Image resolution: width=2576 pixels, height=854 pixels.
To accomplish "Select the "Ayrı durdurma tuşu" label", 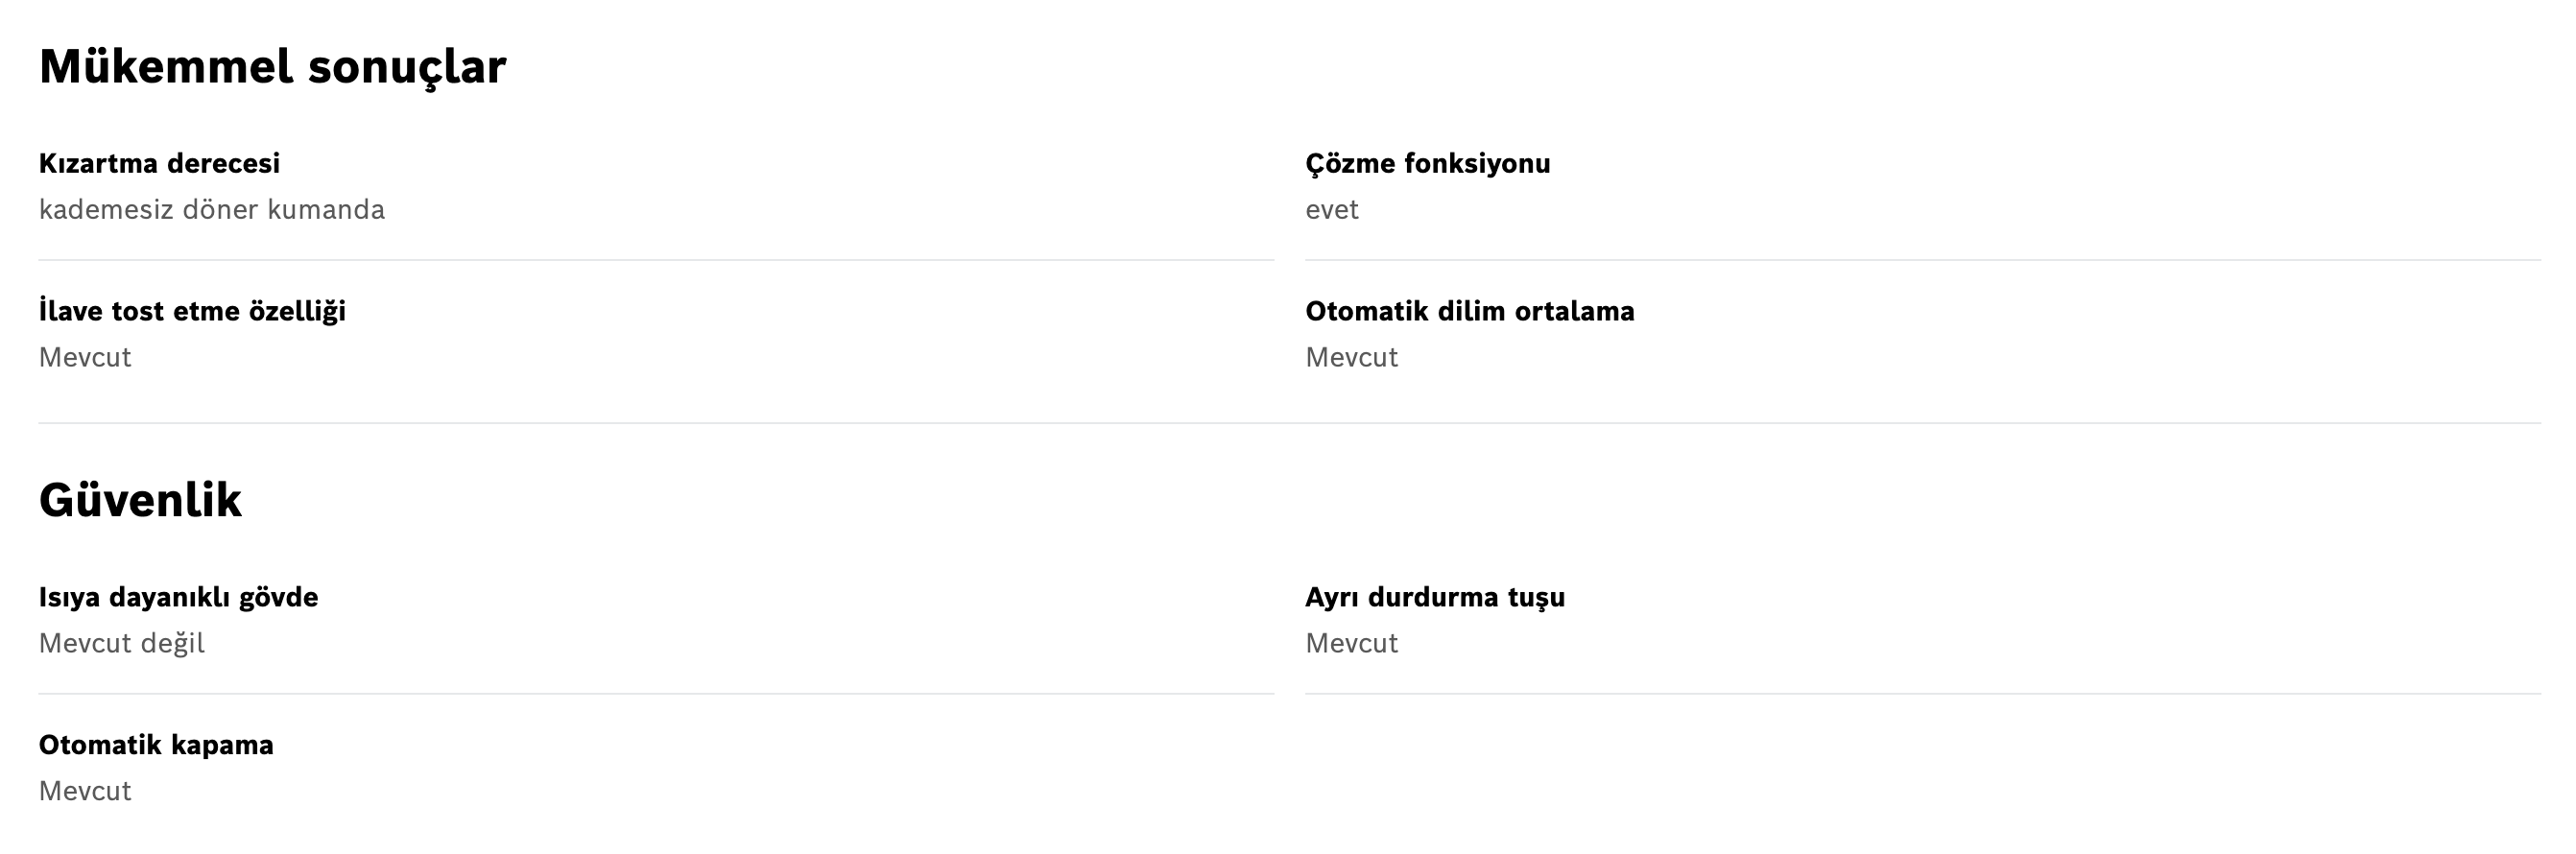I will tap(1435, 597).
